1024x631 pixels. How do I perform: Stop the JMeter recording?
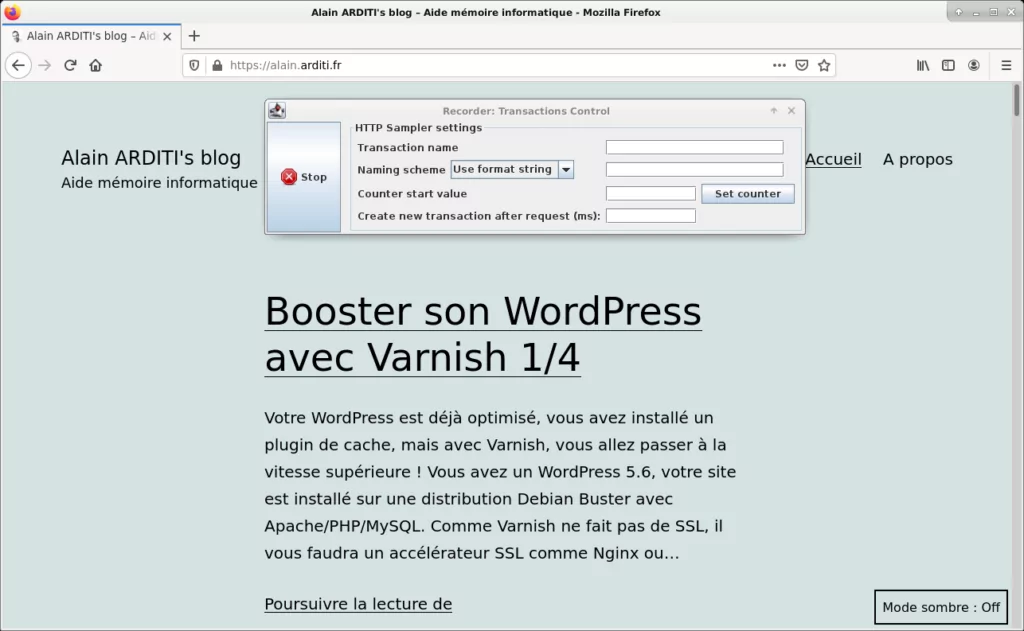(304, 177)
